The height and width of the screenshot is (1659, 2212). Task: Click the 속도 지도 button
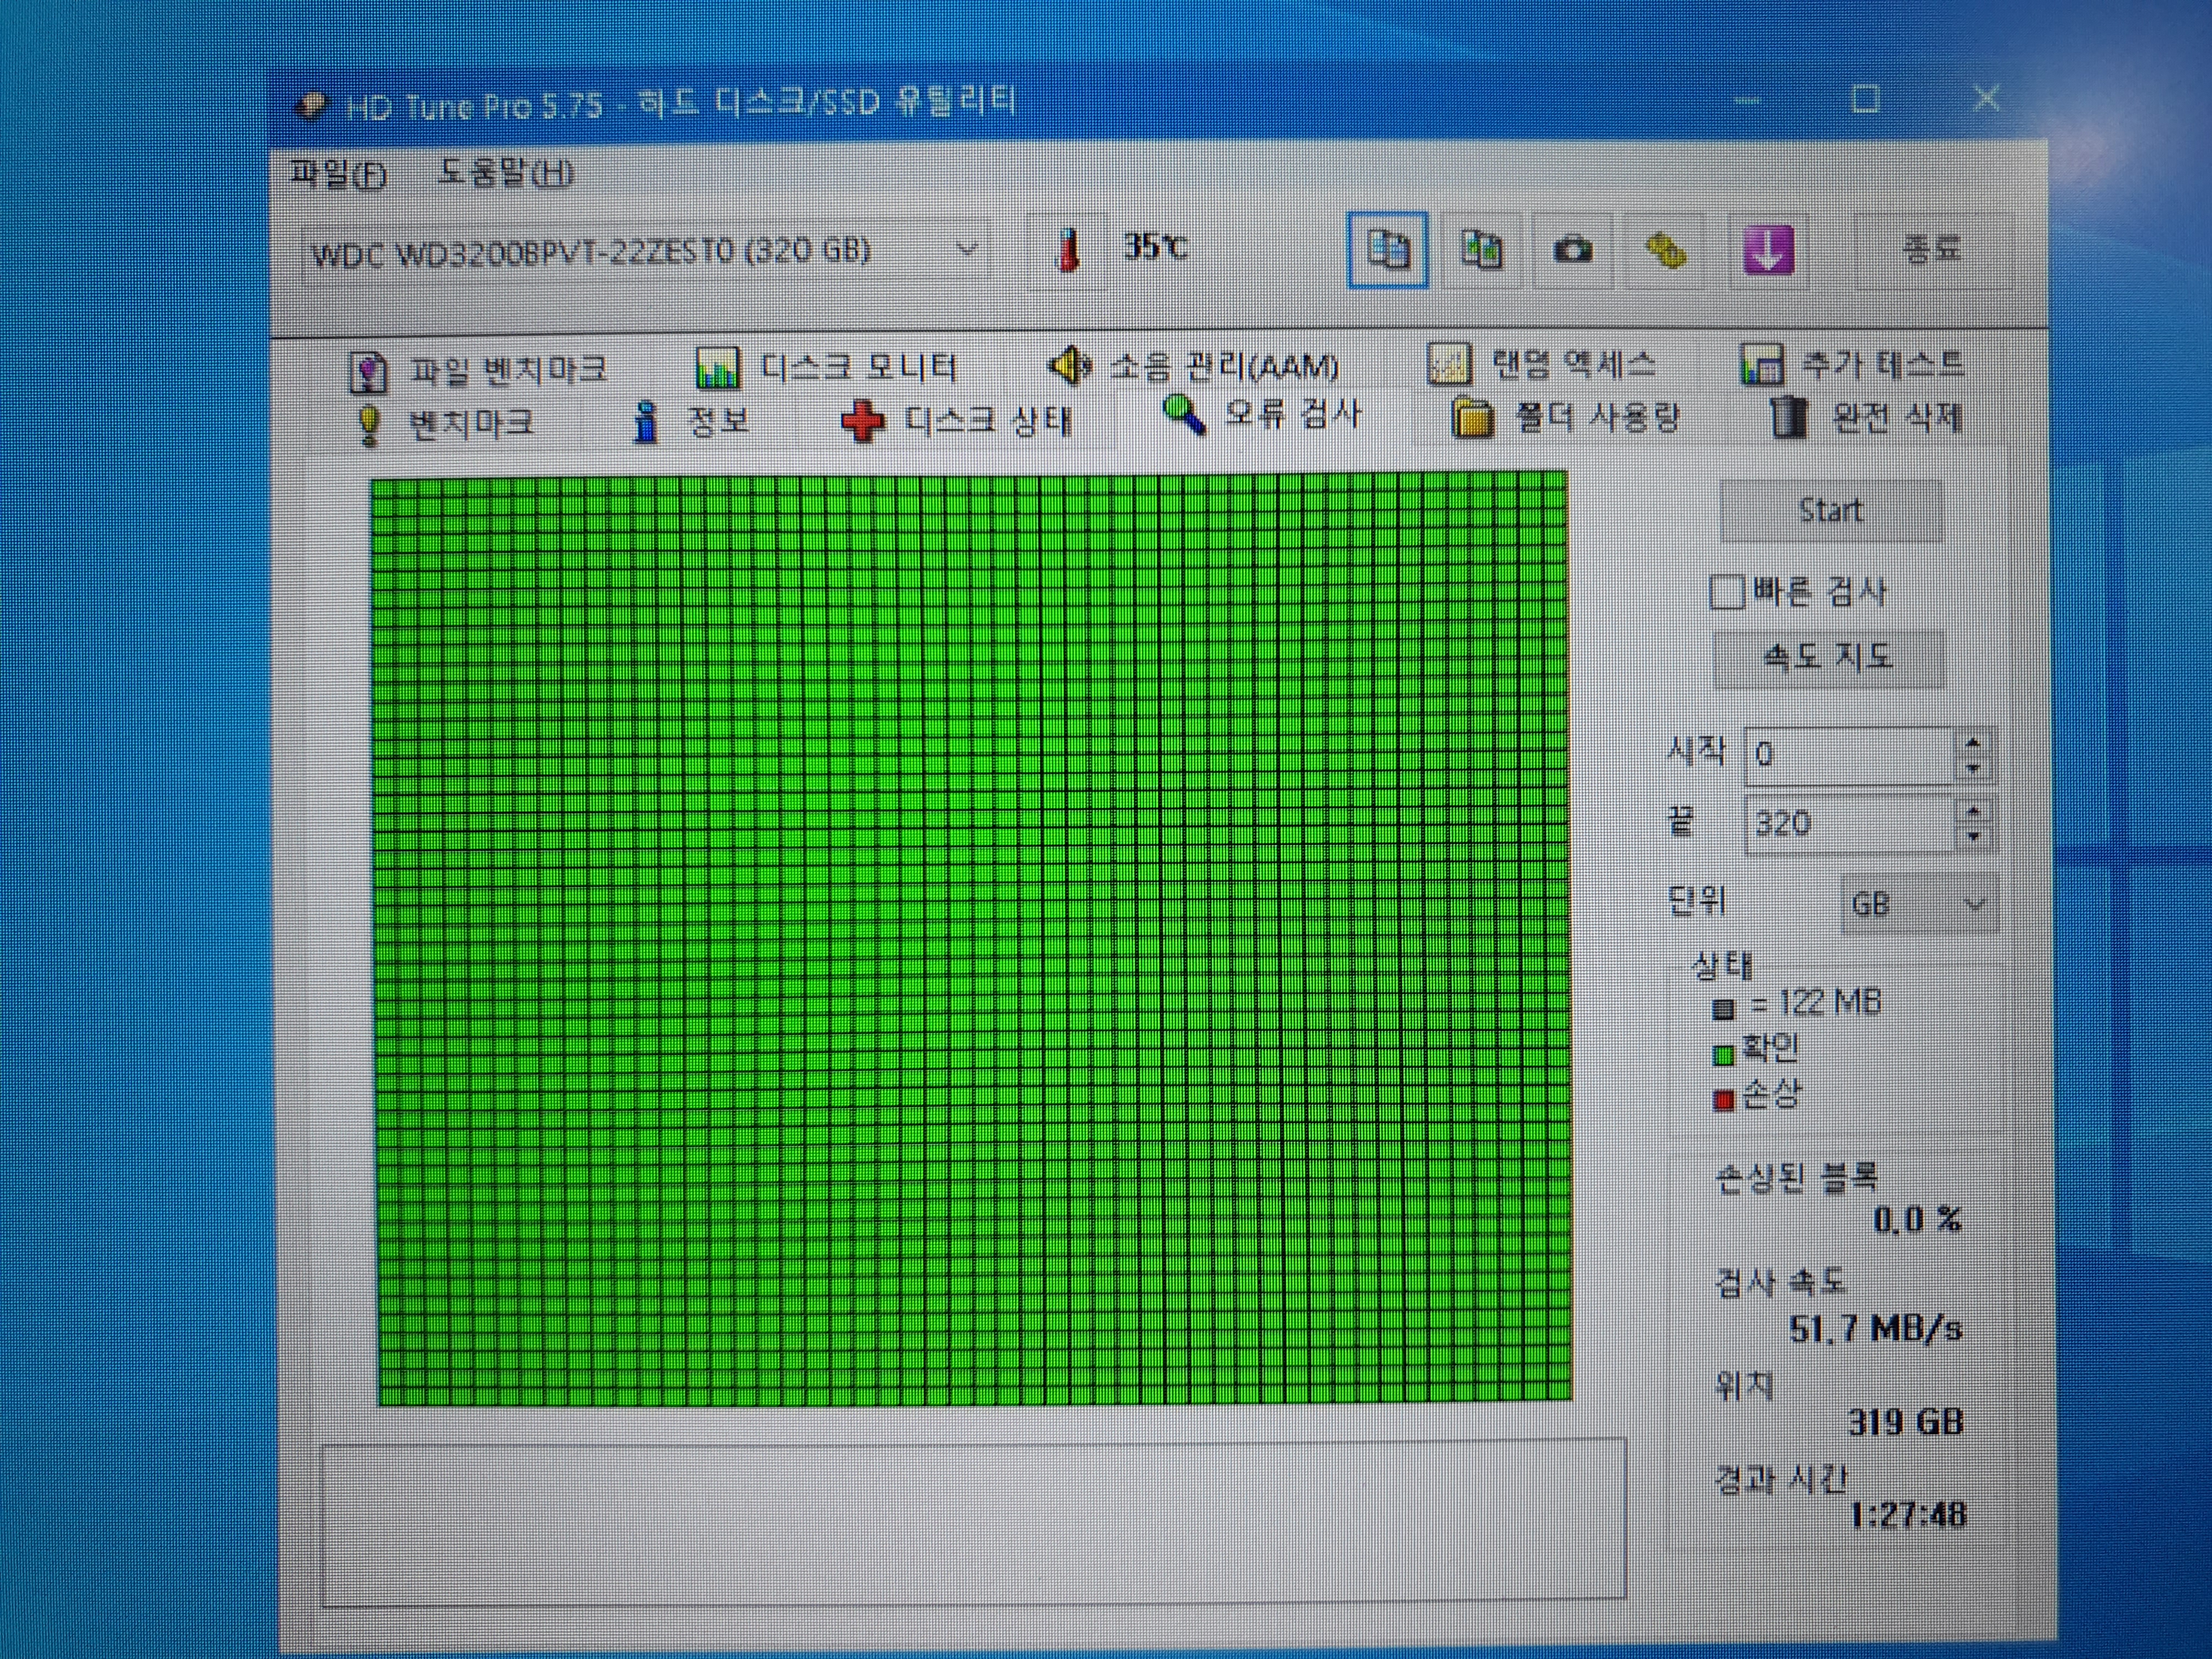[x=1829, y=658]
